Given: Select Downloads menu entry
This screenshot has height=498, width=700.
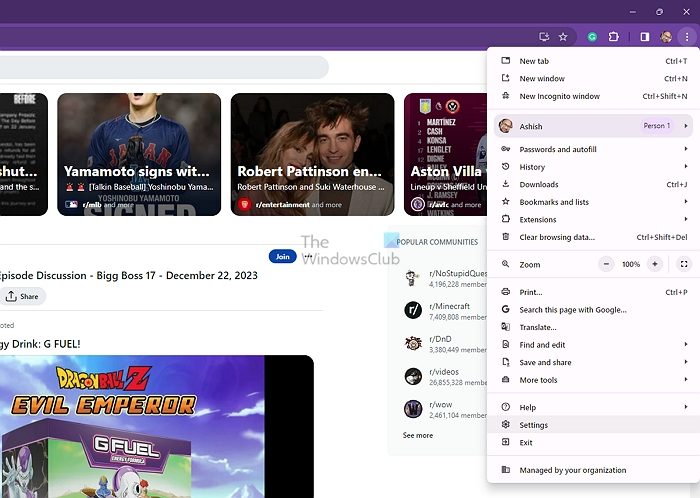Looking at the screenshot, I should pos(594,184).
